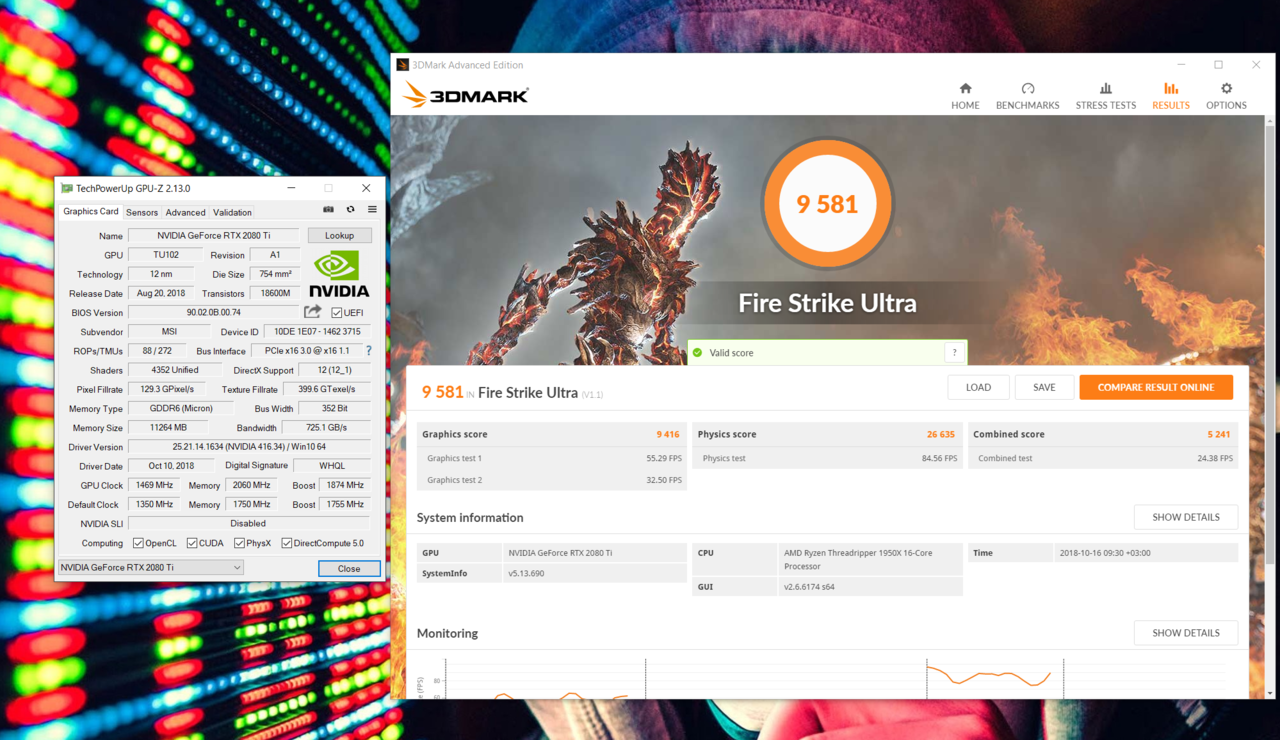Click the Graphics test 1 FPS row

click(552, 458)
